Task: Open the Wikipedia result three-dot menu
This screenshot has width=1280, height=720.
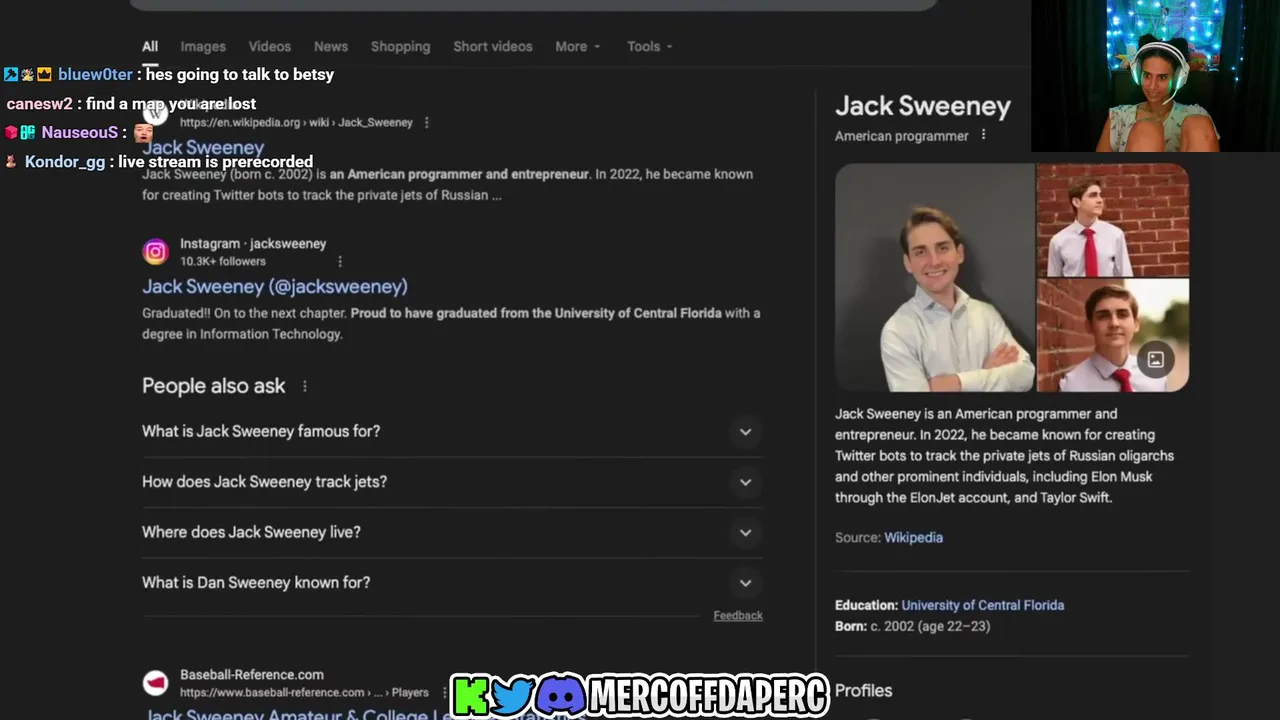Action: (426, 123)
